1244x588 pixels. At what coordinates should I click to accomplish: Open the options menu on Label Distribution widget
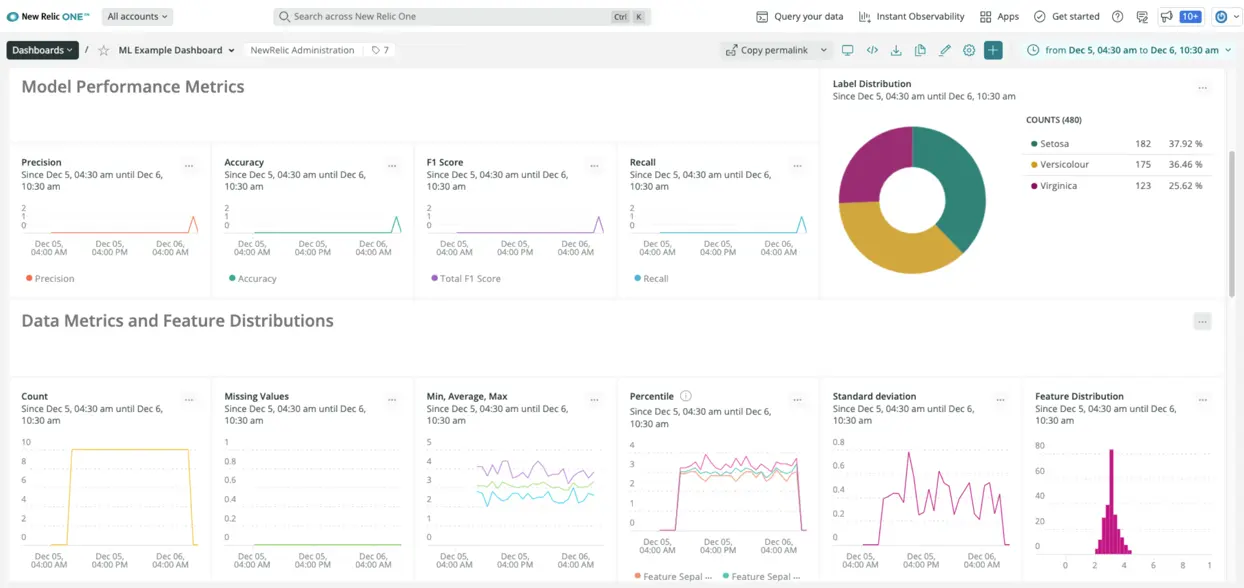point(1203,88)
